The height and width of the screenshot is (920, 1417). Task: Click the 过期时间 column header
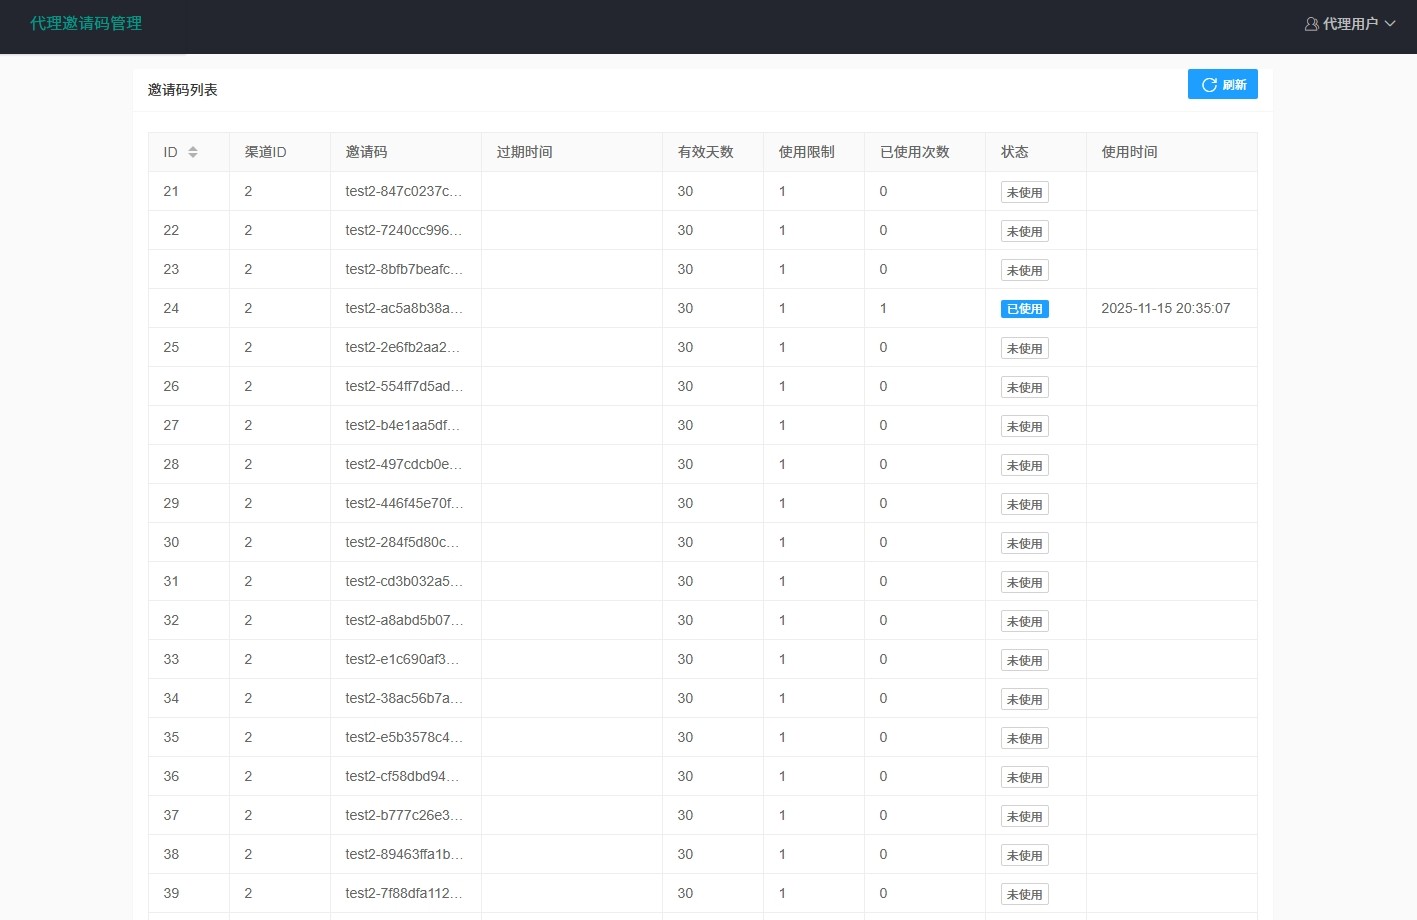click(524, 152)
